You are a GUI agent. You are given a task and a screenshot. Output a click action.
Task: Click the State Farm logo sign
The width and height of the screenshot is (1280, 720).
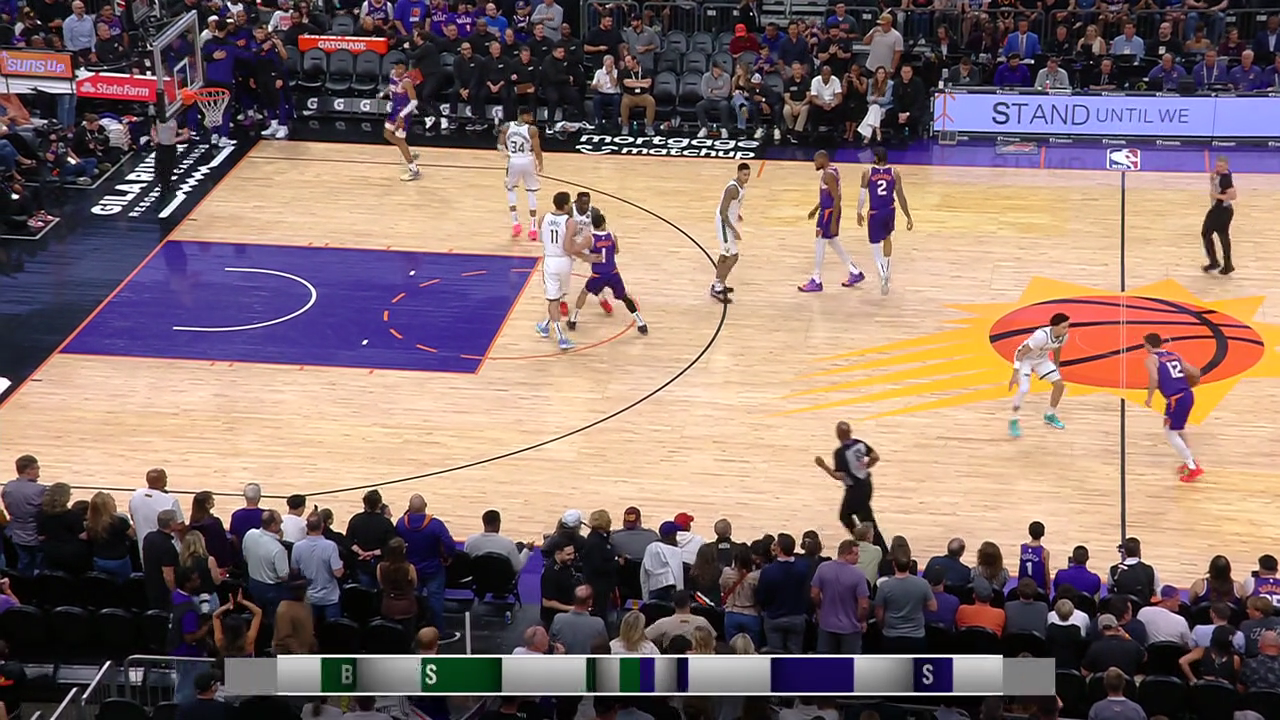116,88
